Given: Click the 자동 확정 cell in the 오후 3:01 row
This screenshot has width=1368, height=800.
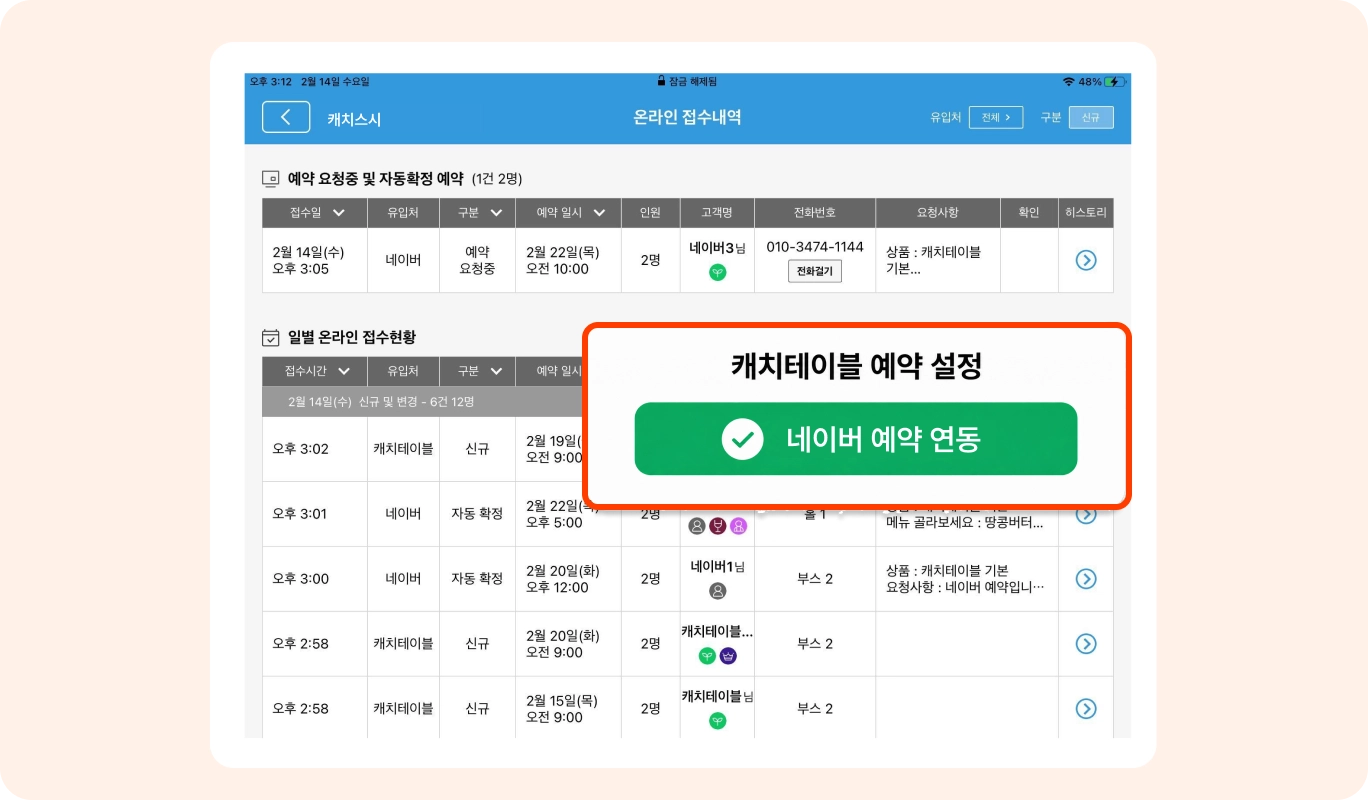Looking at the screenshot, I should [477, 514].
